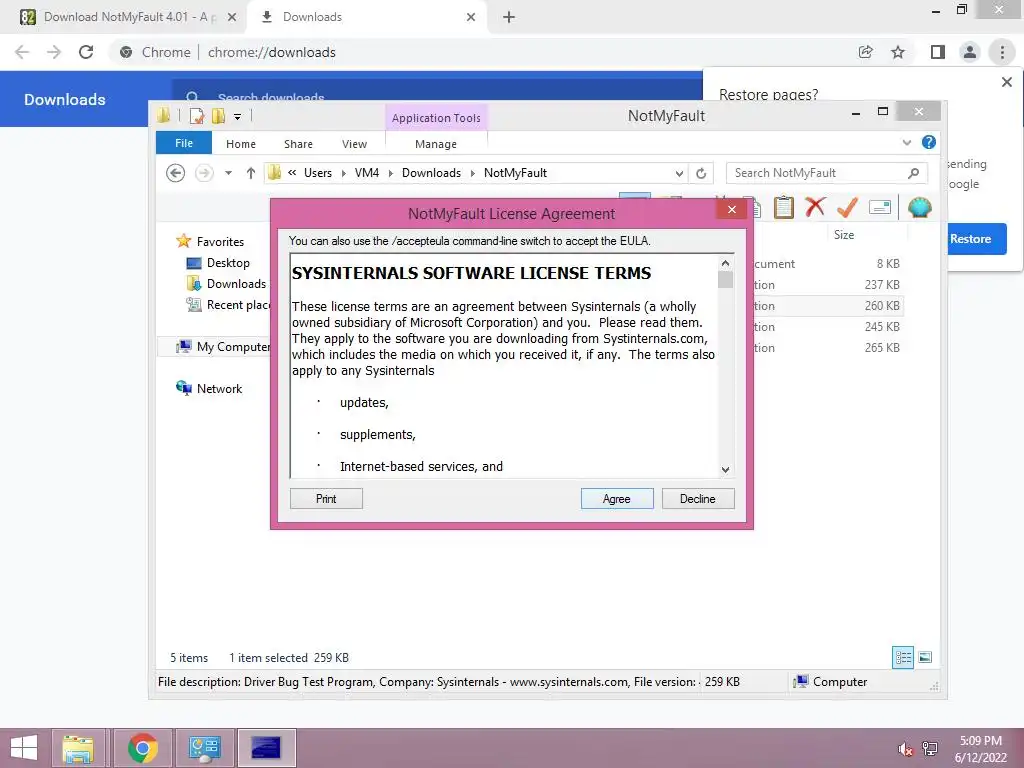
Task: Click the Print button in license dialog
Action: (x=326, y=499)
